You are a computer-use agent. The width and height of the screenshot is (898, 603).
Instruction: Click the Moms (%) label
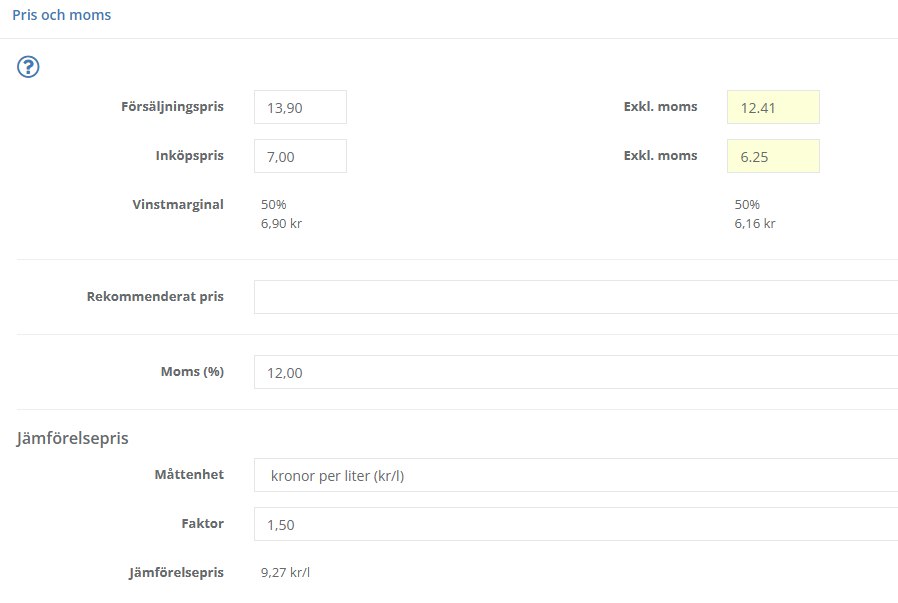tap(192, 372)
